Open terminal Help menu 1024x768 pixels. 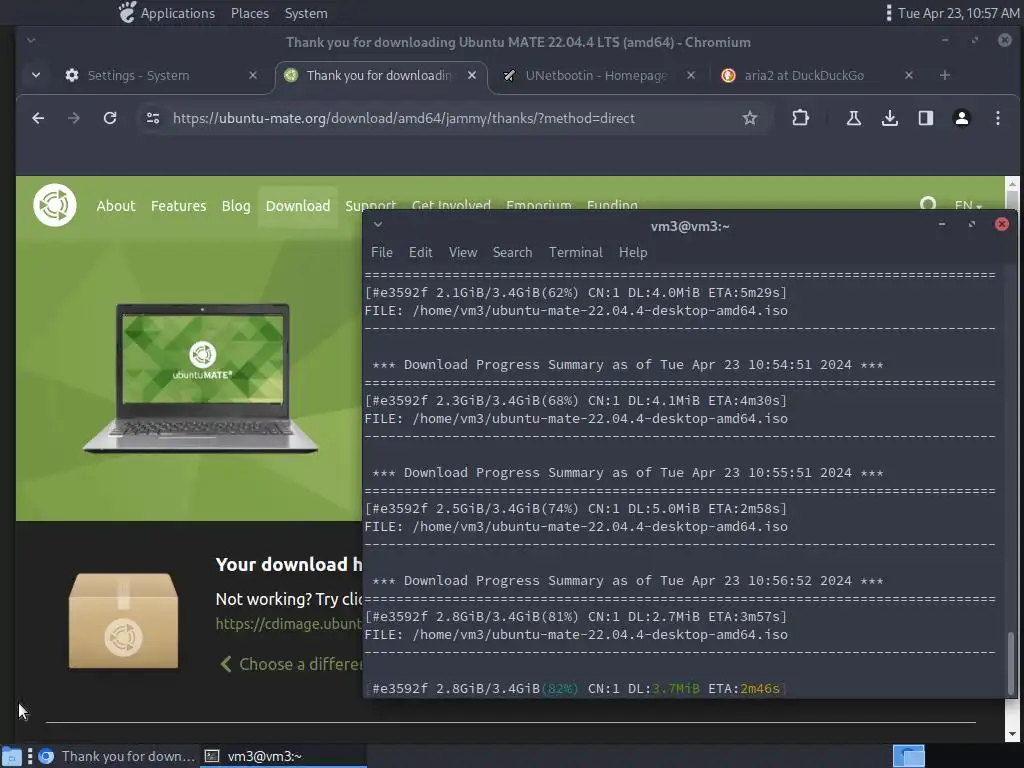[x=633, y=252]
